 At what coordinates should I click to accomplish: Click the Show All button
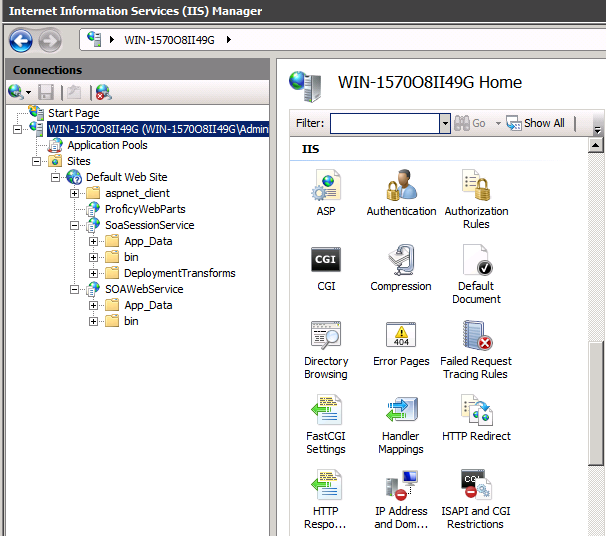pyautogui.click(x=536, y=123)
